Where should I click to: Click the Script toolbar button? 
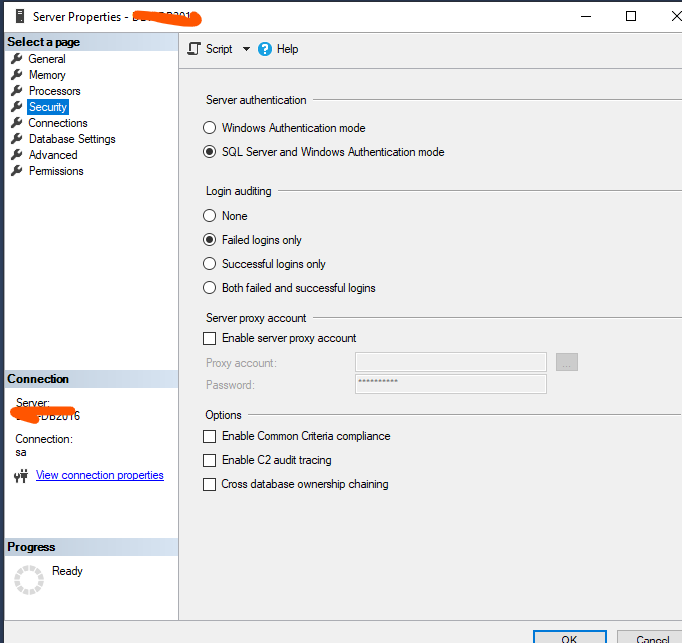click(210, 49)
